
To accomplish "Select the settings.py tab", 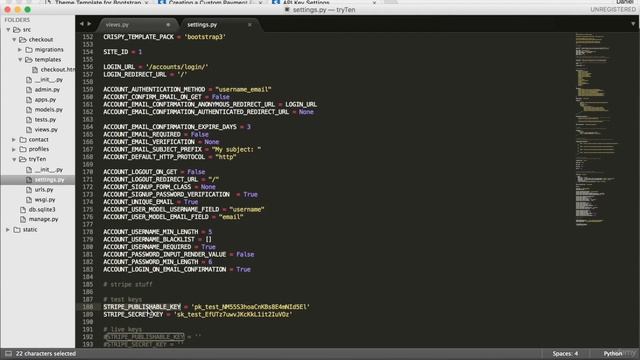I will point(202,25).
